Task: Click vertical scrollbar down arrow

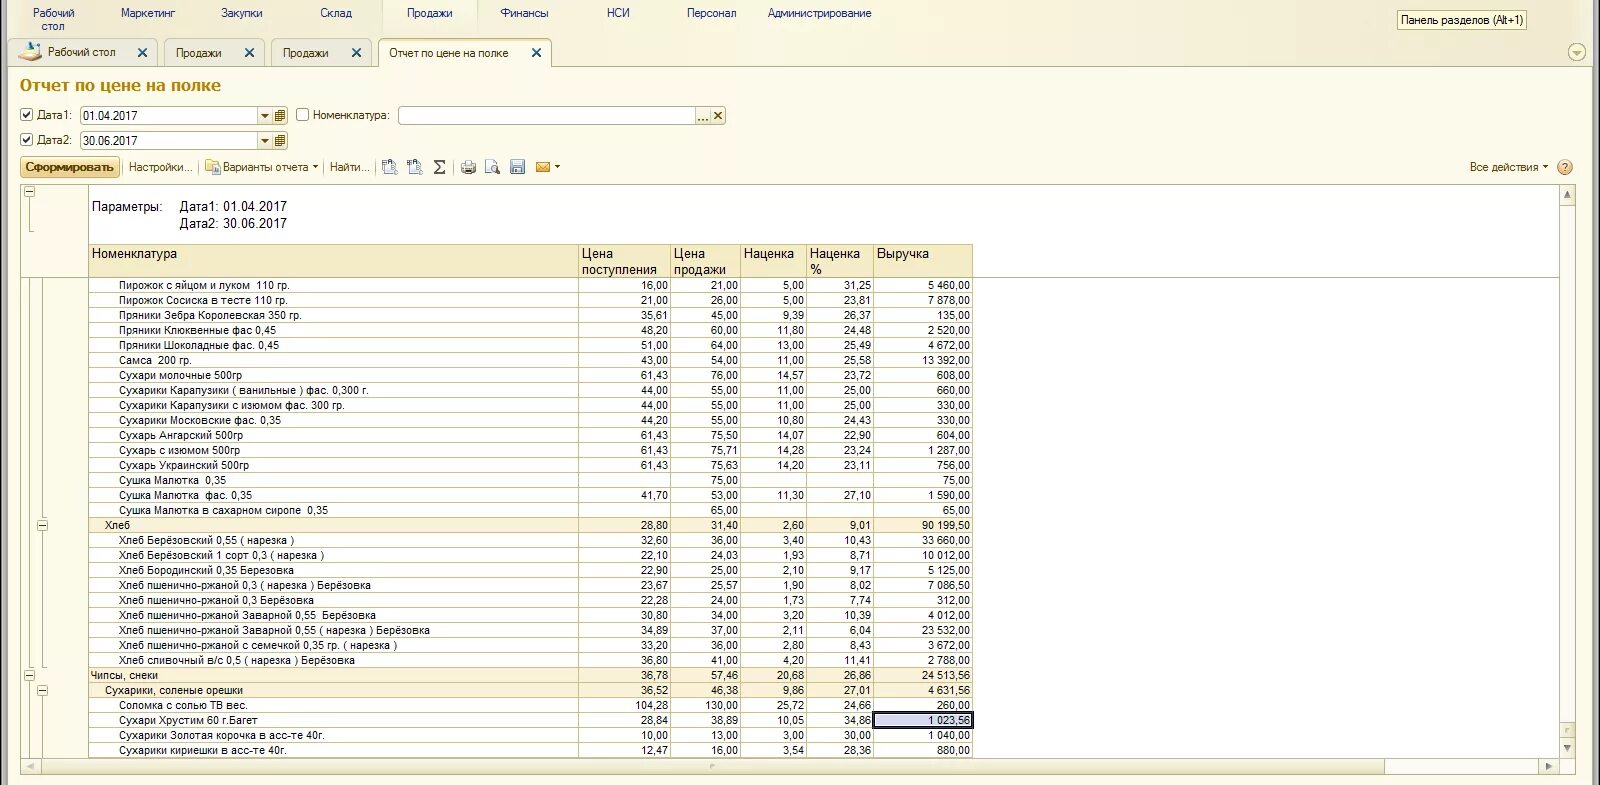Action: click(x=1567, y=748)
